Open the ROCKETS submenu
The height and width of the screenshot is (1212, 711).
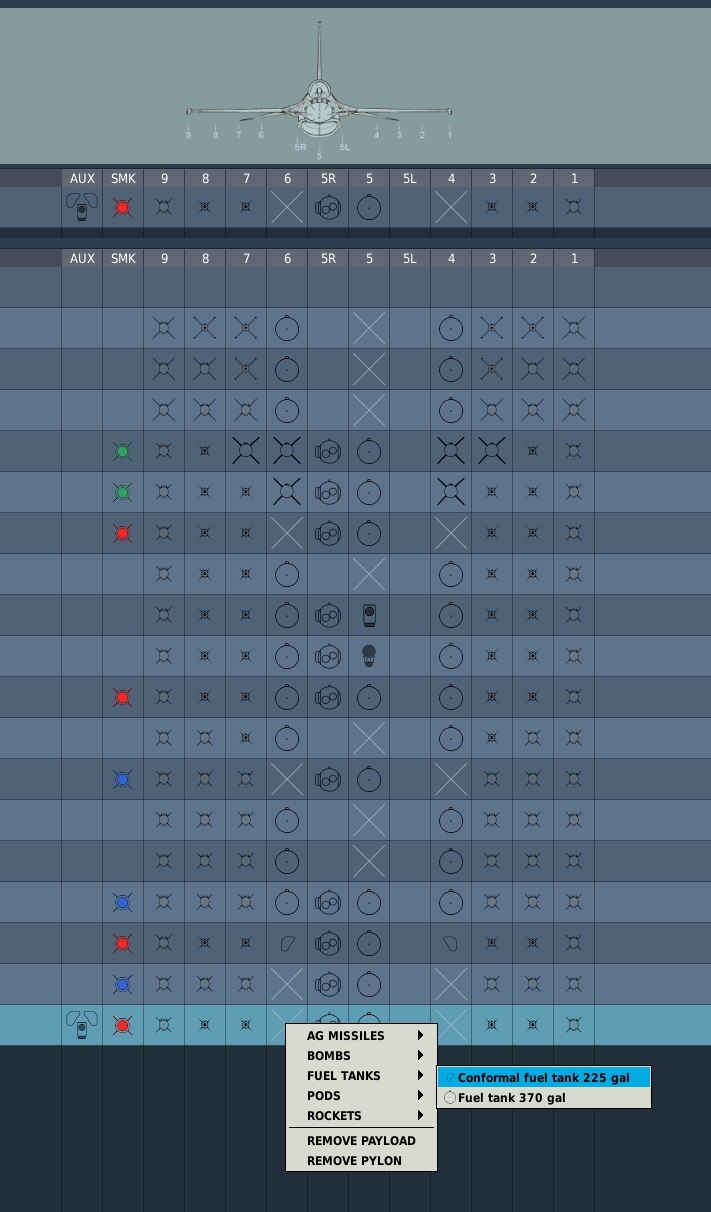coord(361,1116)
